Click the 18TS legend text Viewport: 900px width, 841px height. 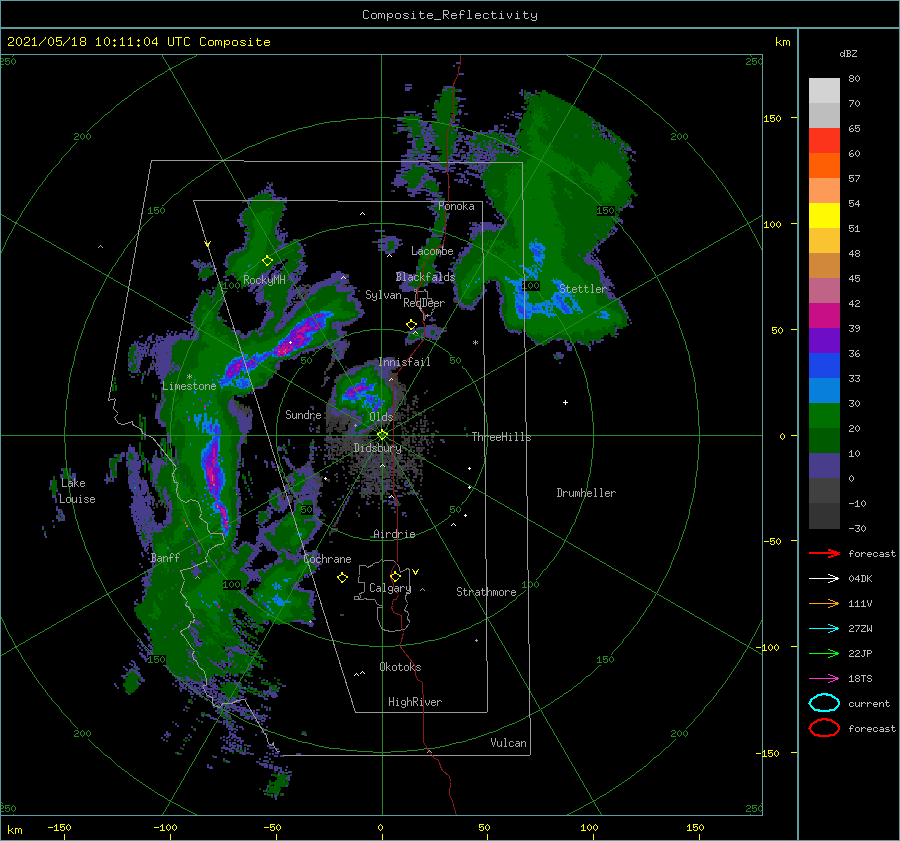[x=860, y=679]
